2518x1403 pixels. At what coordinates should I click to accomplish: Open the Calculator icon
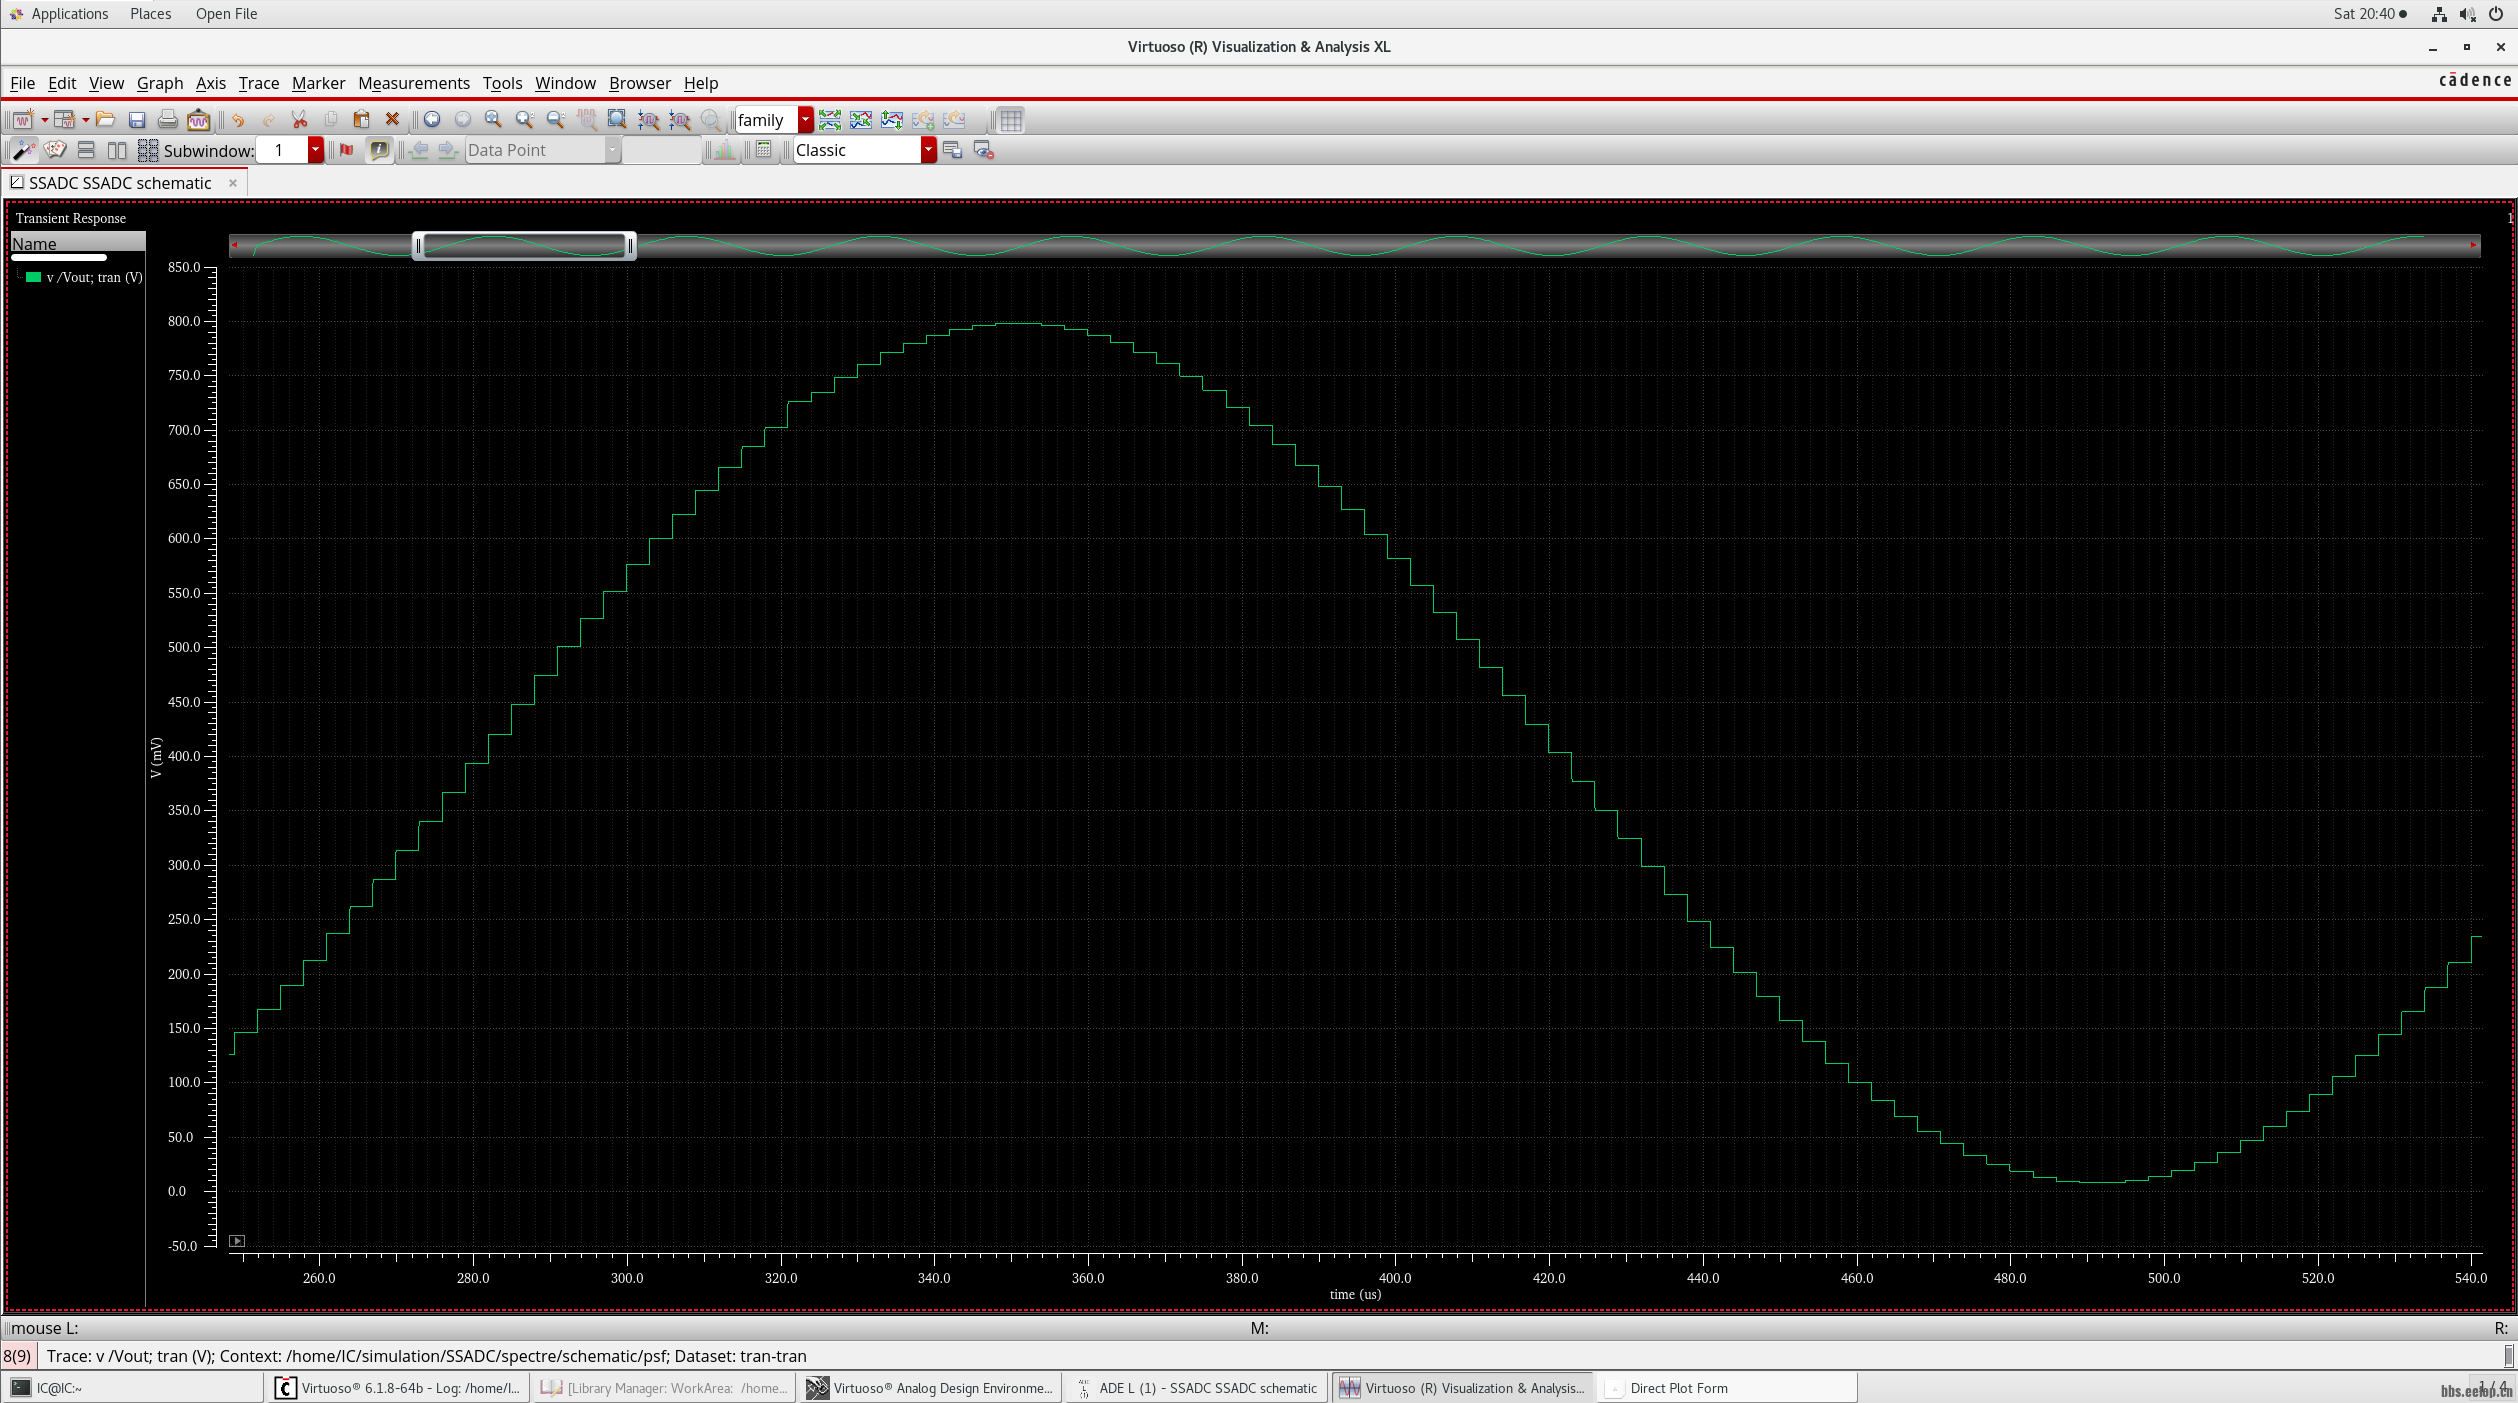(764, 150)
